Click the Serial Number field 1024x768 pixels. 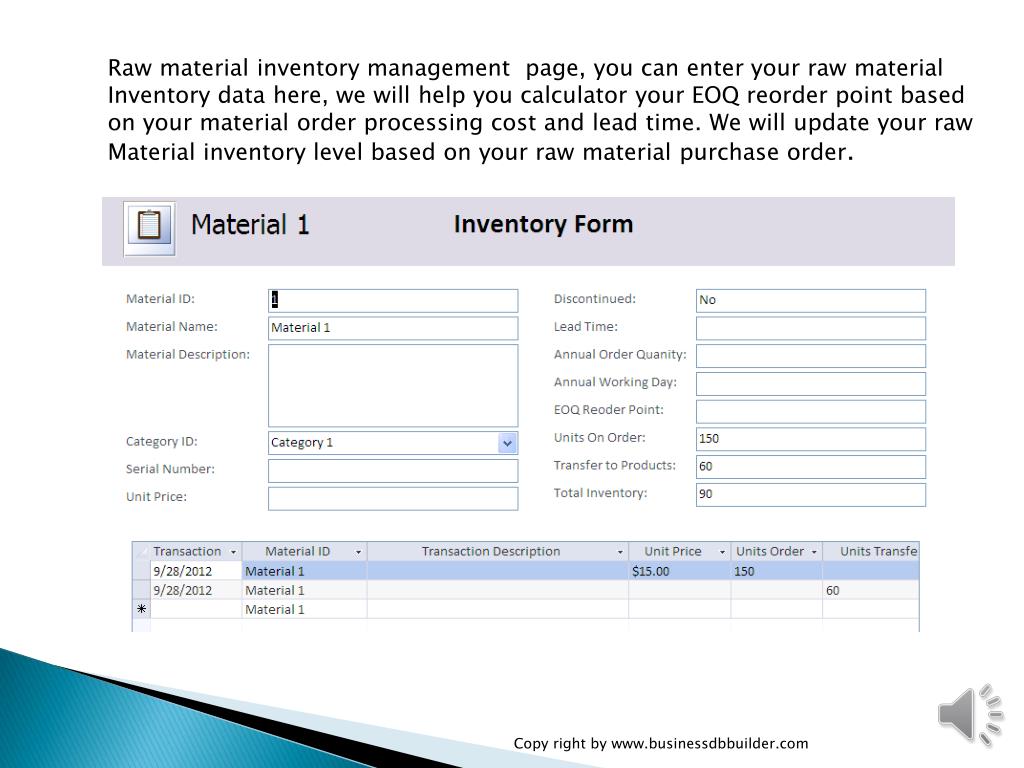[392, 471]
